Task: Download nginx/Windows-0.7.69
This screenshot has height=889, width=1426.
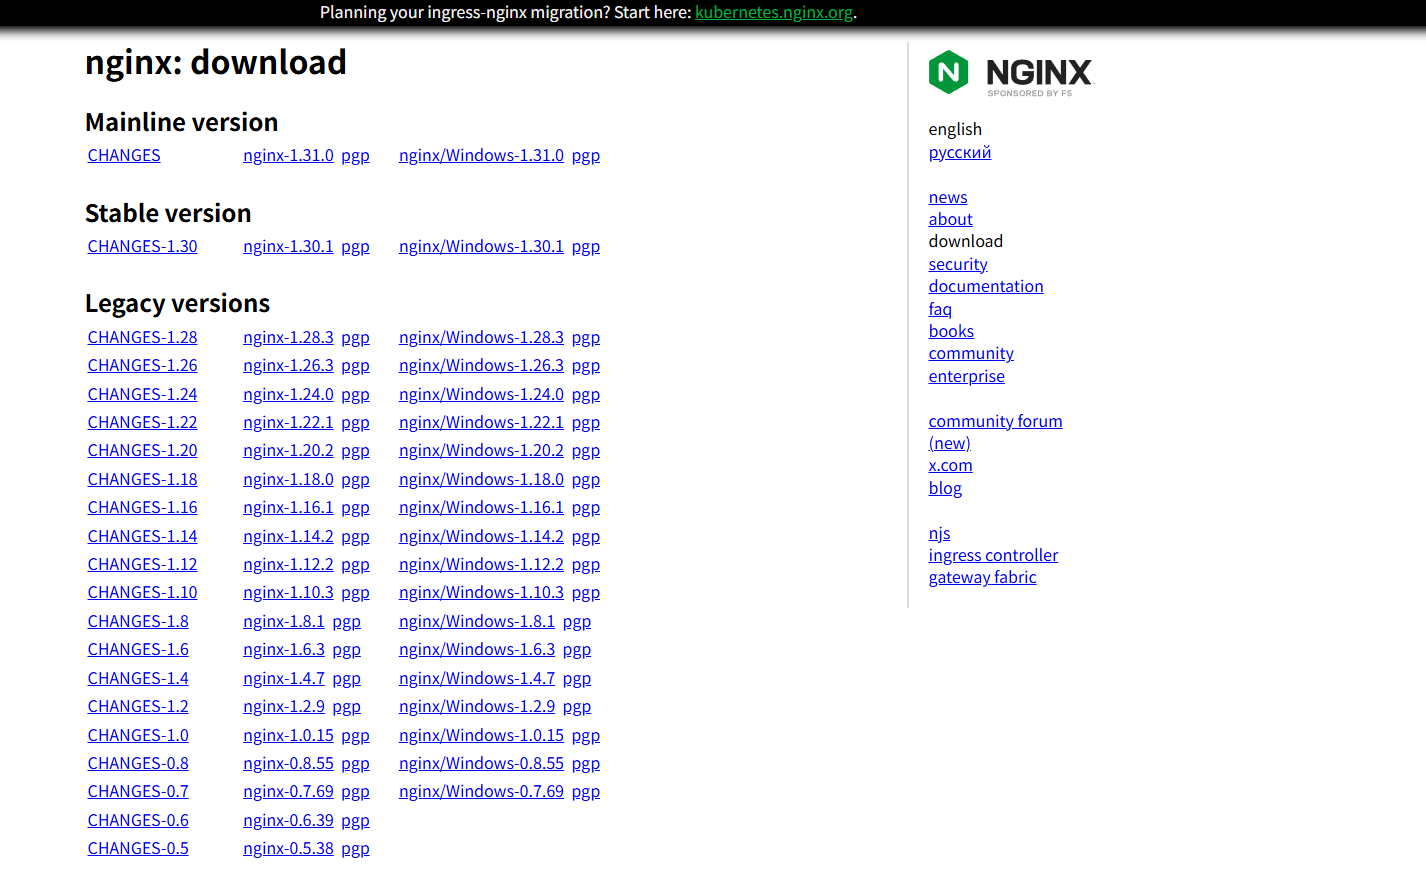Action: coord(481,791)
